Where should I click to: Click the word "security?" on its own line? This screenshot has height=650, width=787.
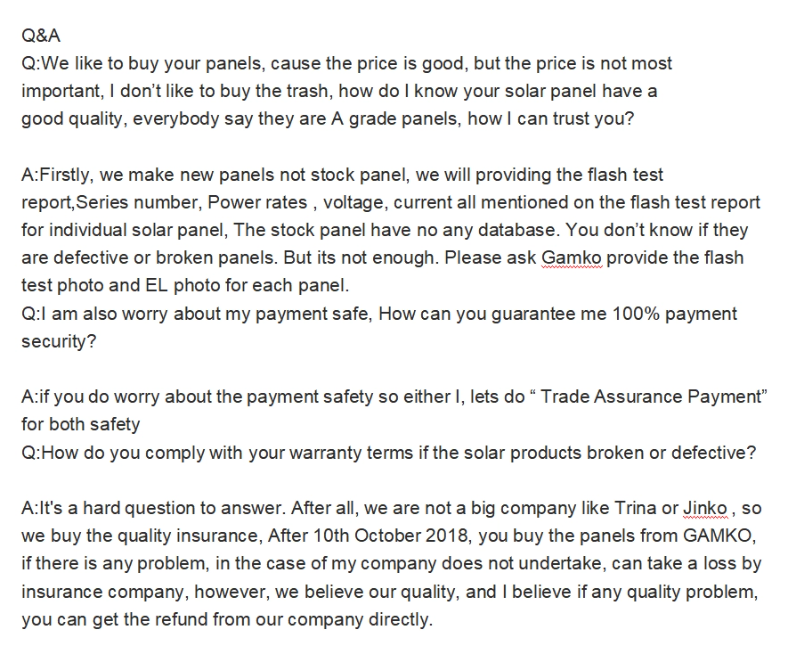[x=59, y=342]
